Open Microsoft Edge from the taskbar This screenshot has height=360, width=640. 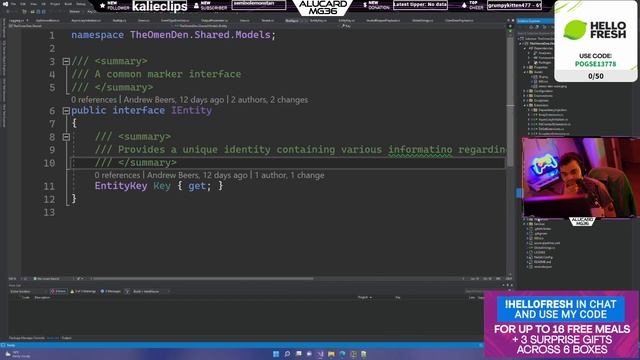[x=342, y=354]
